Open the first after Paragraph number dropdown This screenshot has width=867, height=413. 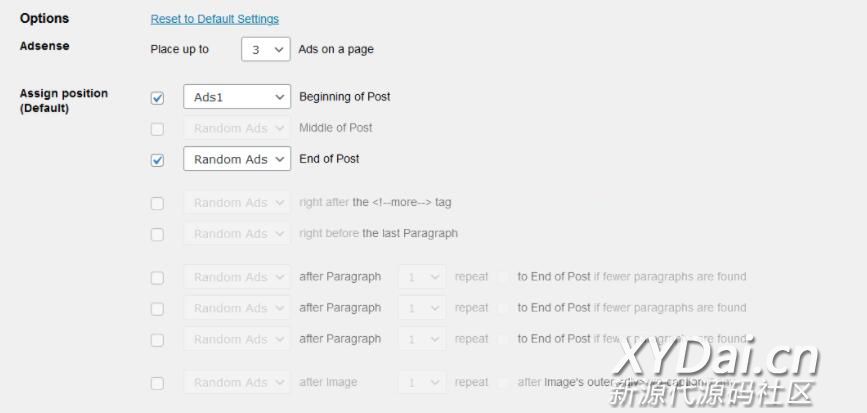[x=422, y=277]
